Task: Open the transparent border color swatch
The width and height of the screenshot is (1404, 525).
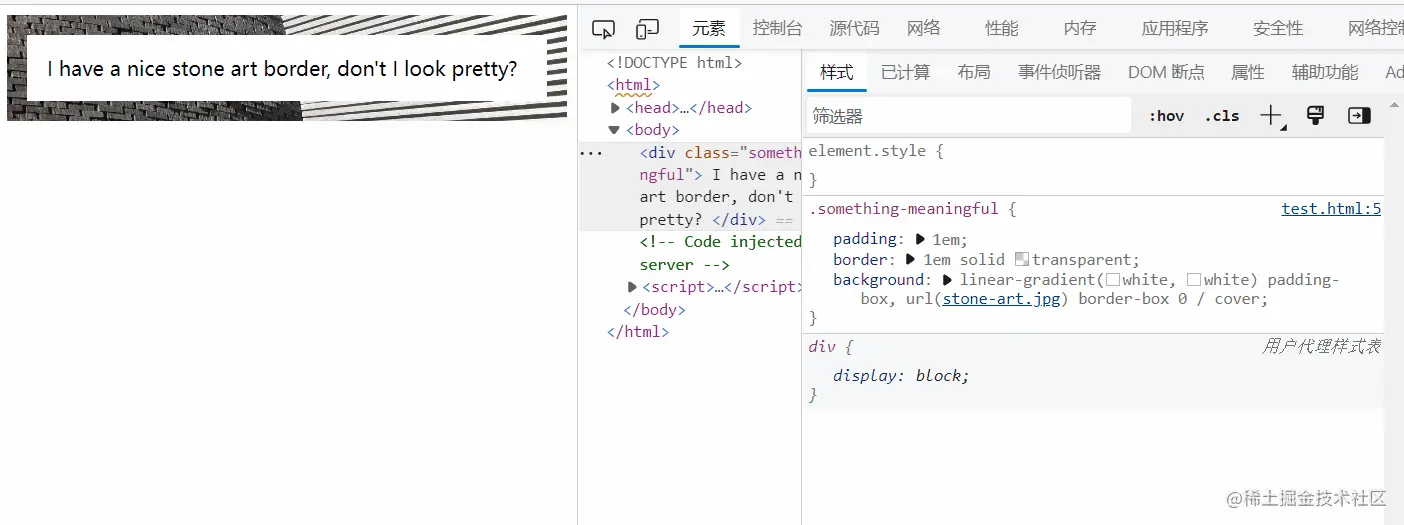Action: pyautogui.click(x=1021, y=259)
